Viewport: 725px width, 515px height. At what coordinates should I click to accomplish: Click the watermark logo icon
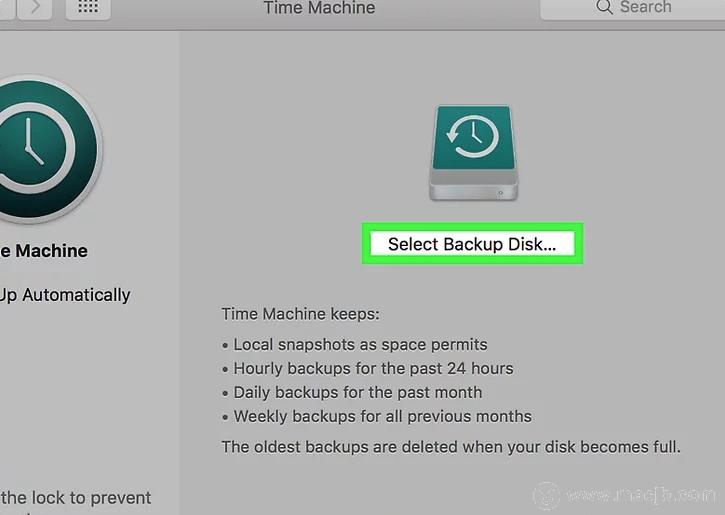(x=545, y=494)
